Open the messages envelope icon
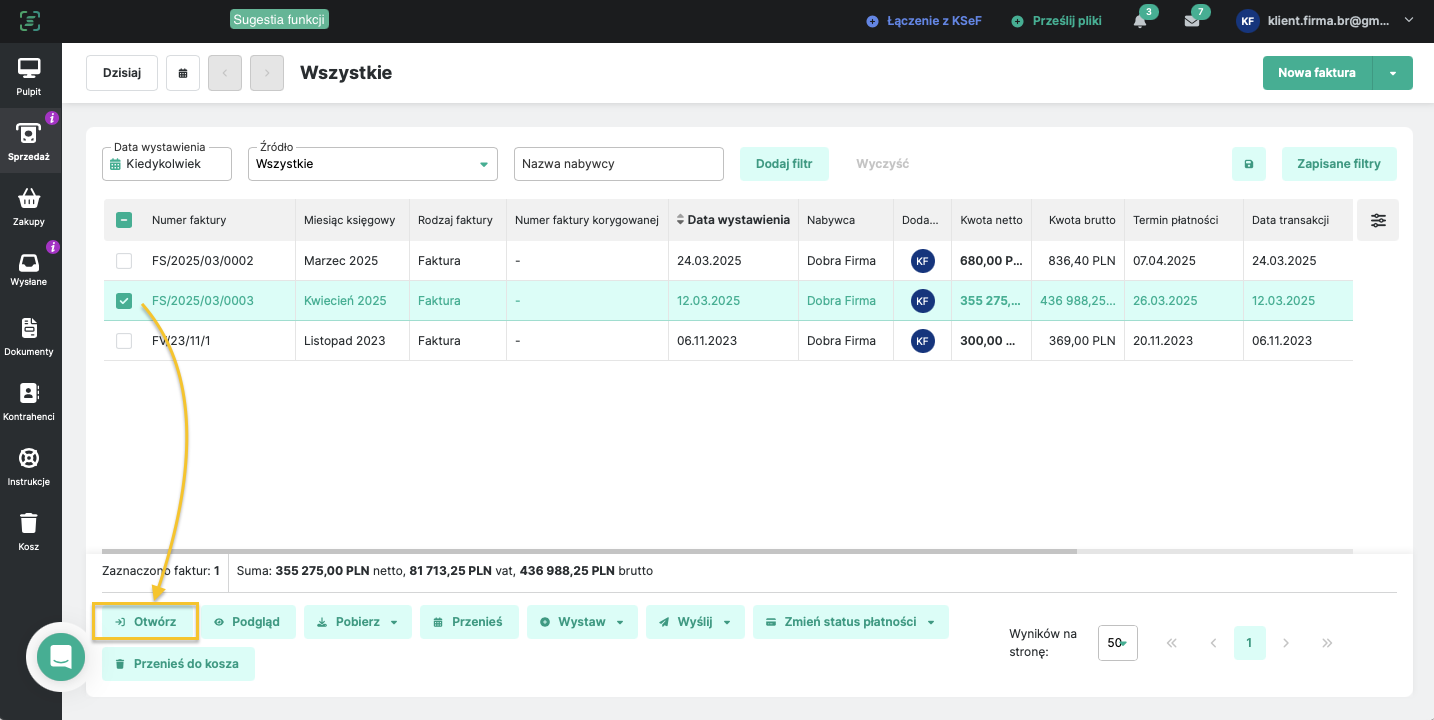 coord(1192,21)
